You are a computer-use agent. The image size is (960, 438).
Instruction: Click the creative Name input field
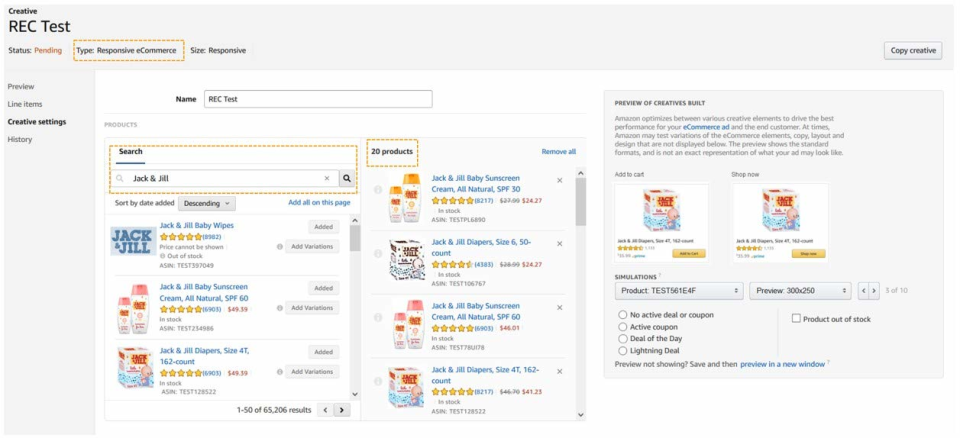pos(317,99)
